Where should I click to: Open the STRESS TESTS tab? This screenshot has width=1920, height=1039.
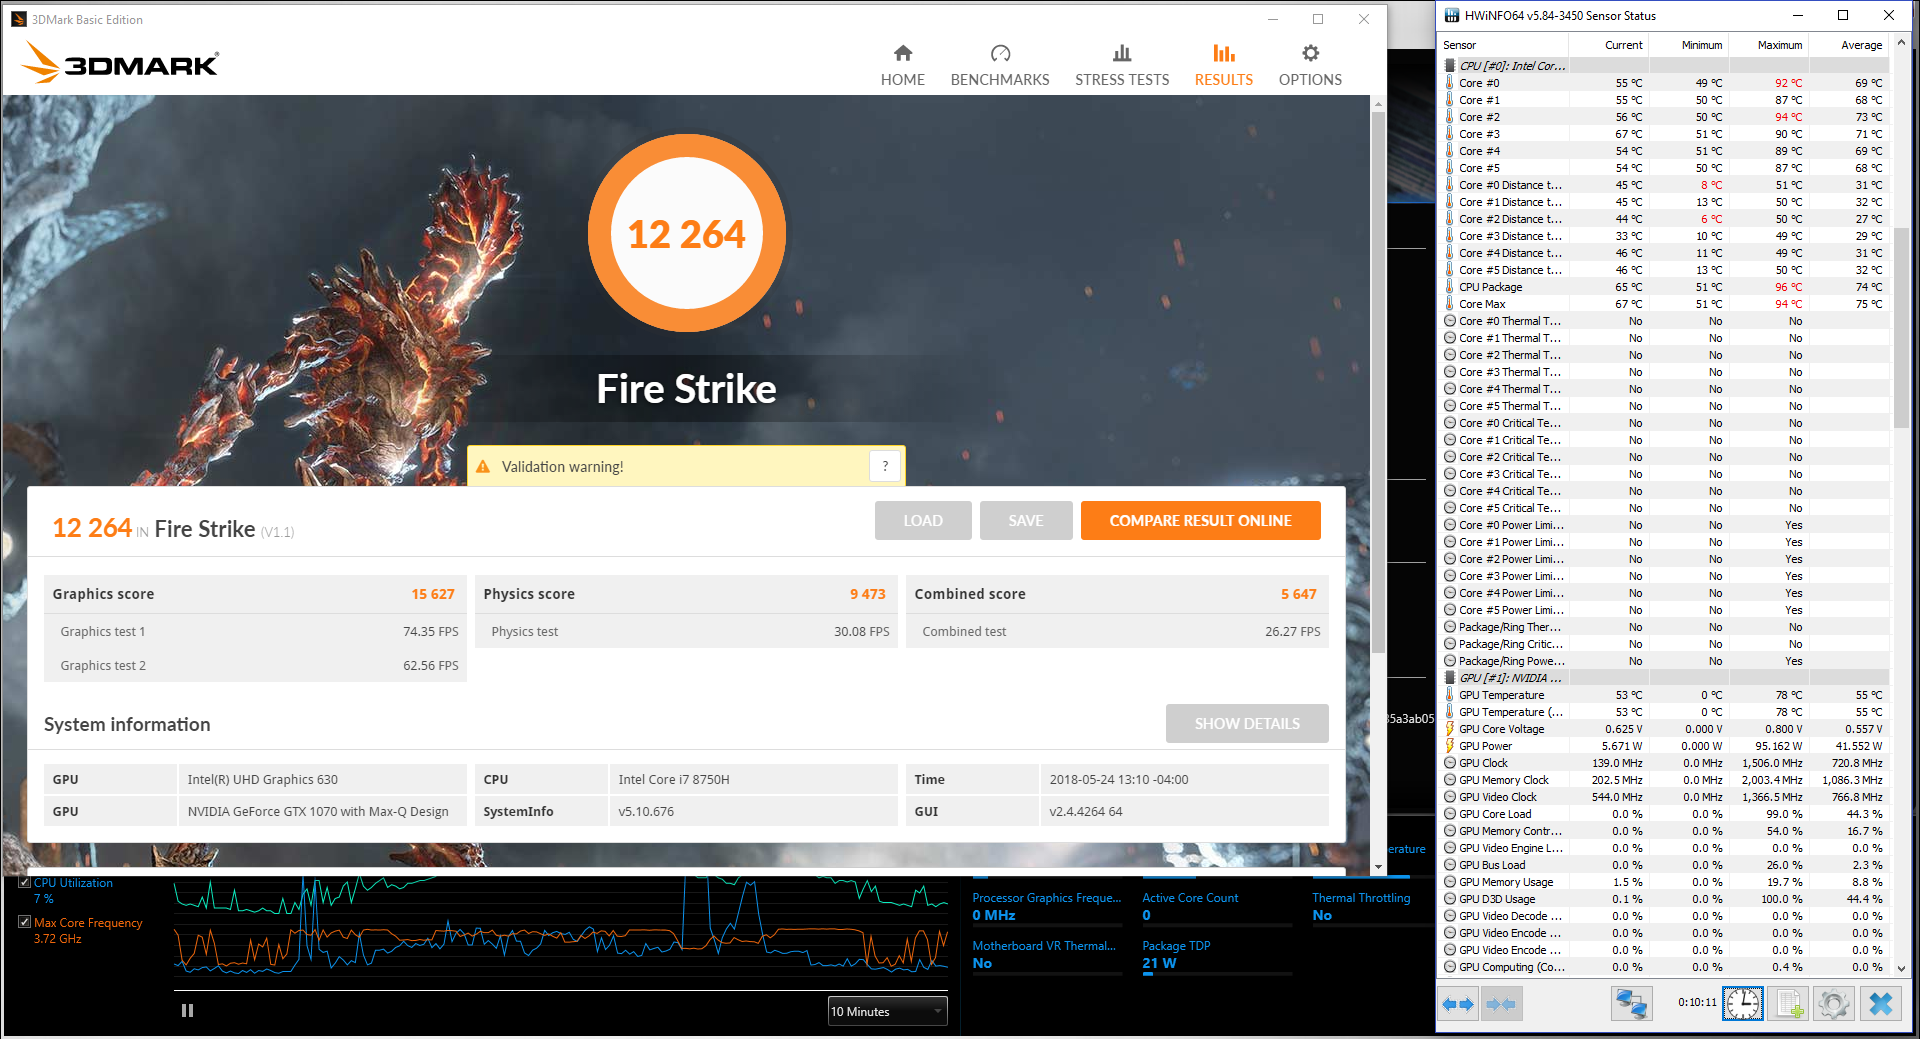(x=1122, y=66)
